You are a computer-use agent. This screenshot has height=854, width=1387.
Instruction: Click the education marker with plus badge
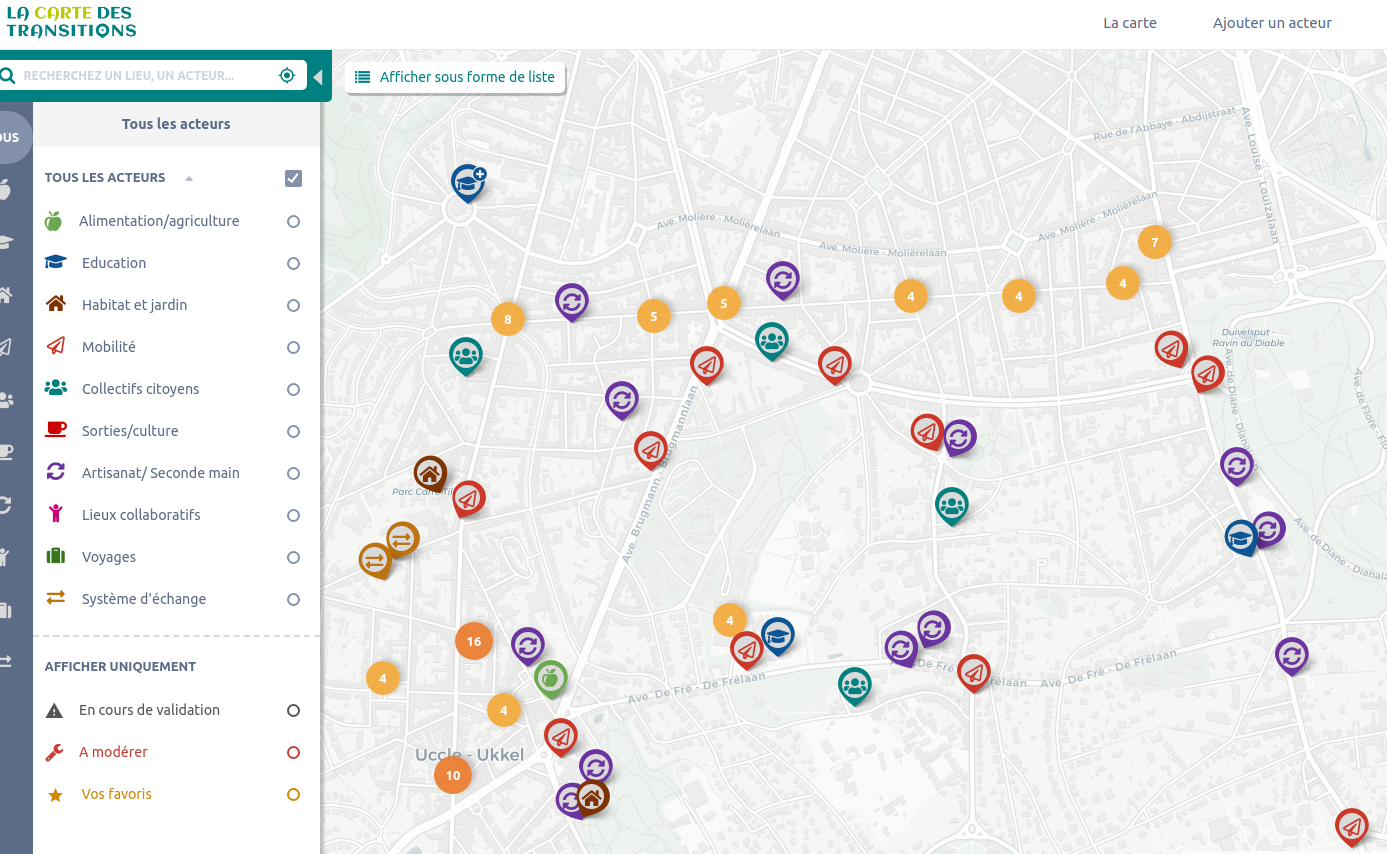click(467, 182)
